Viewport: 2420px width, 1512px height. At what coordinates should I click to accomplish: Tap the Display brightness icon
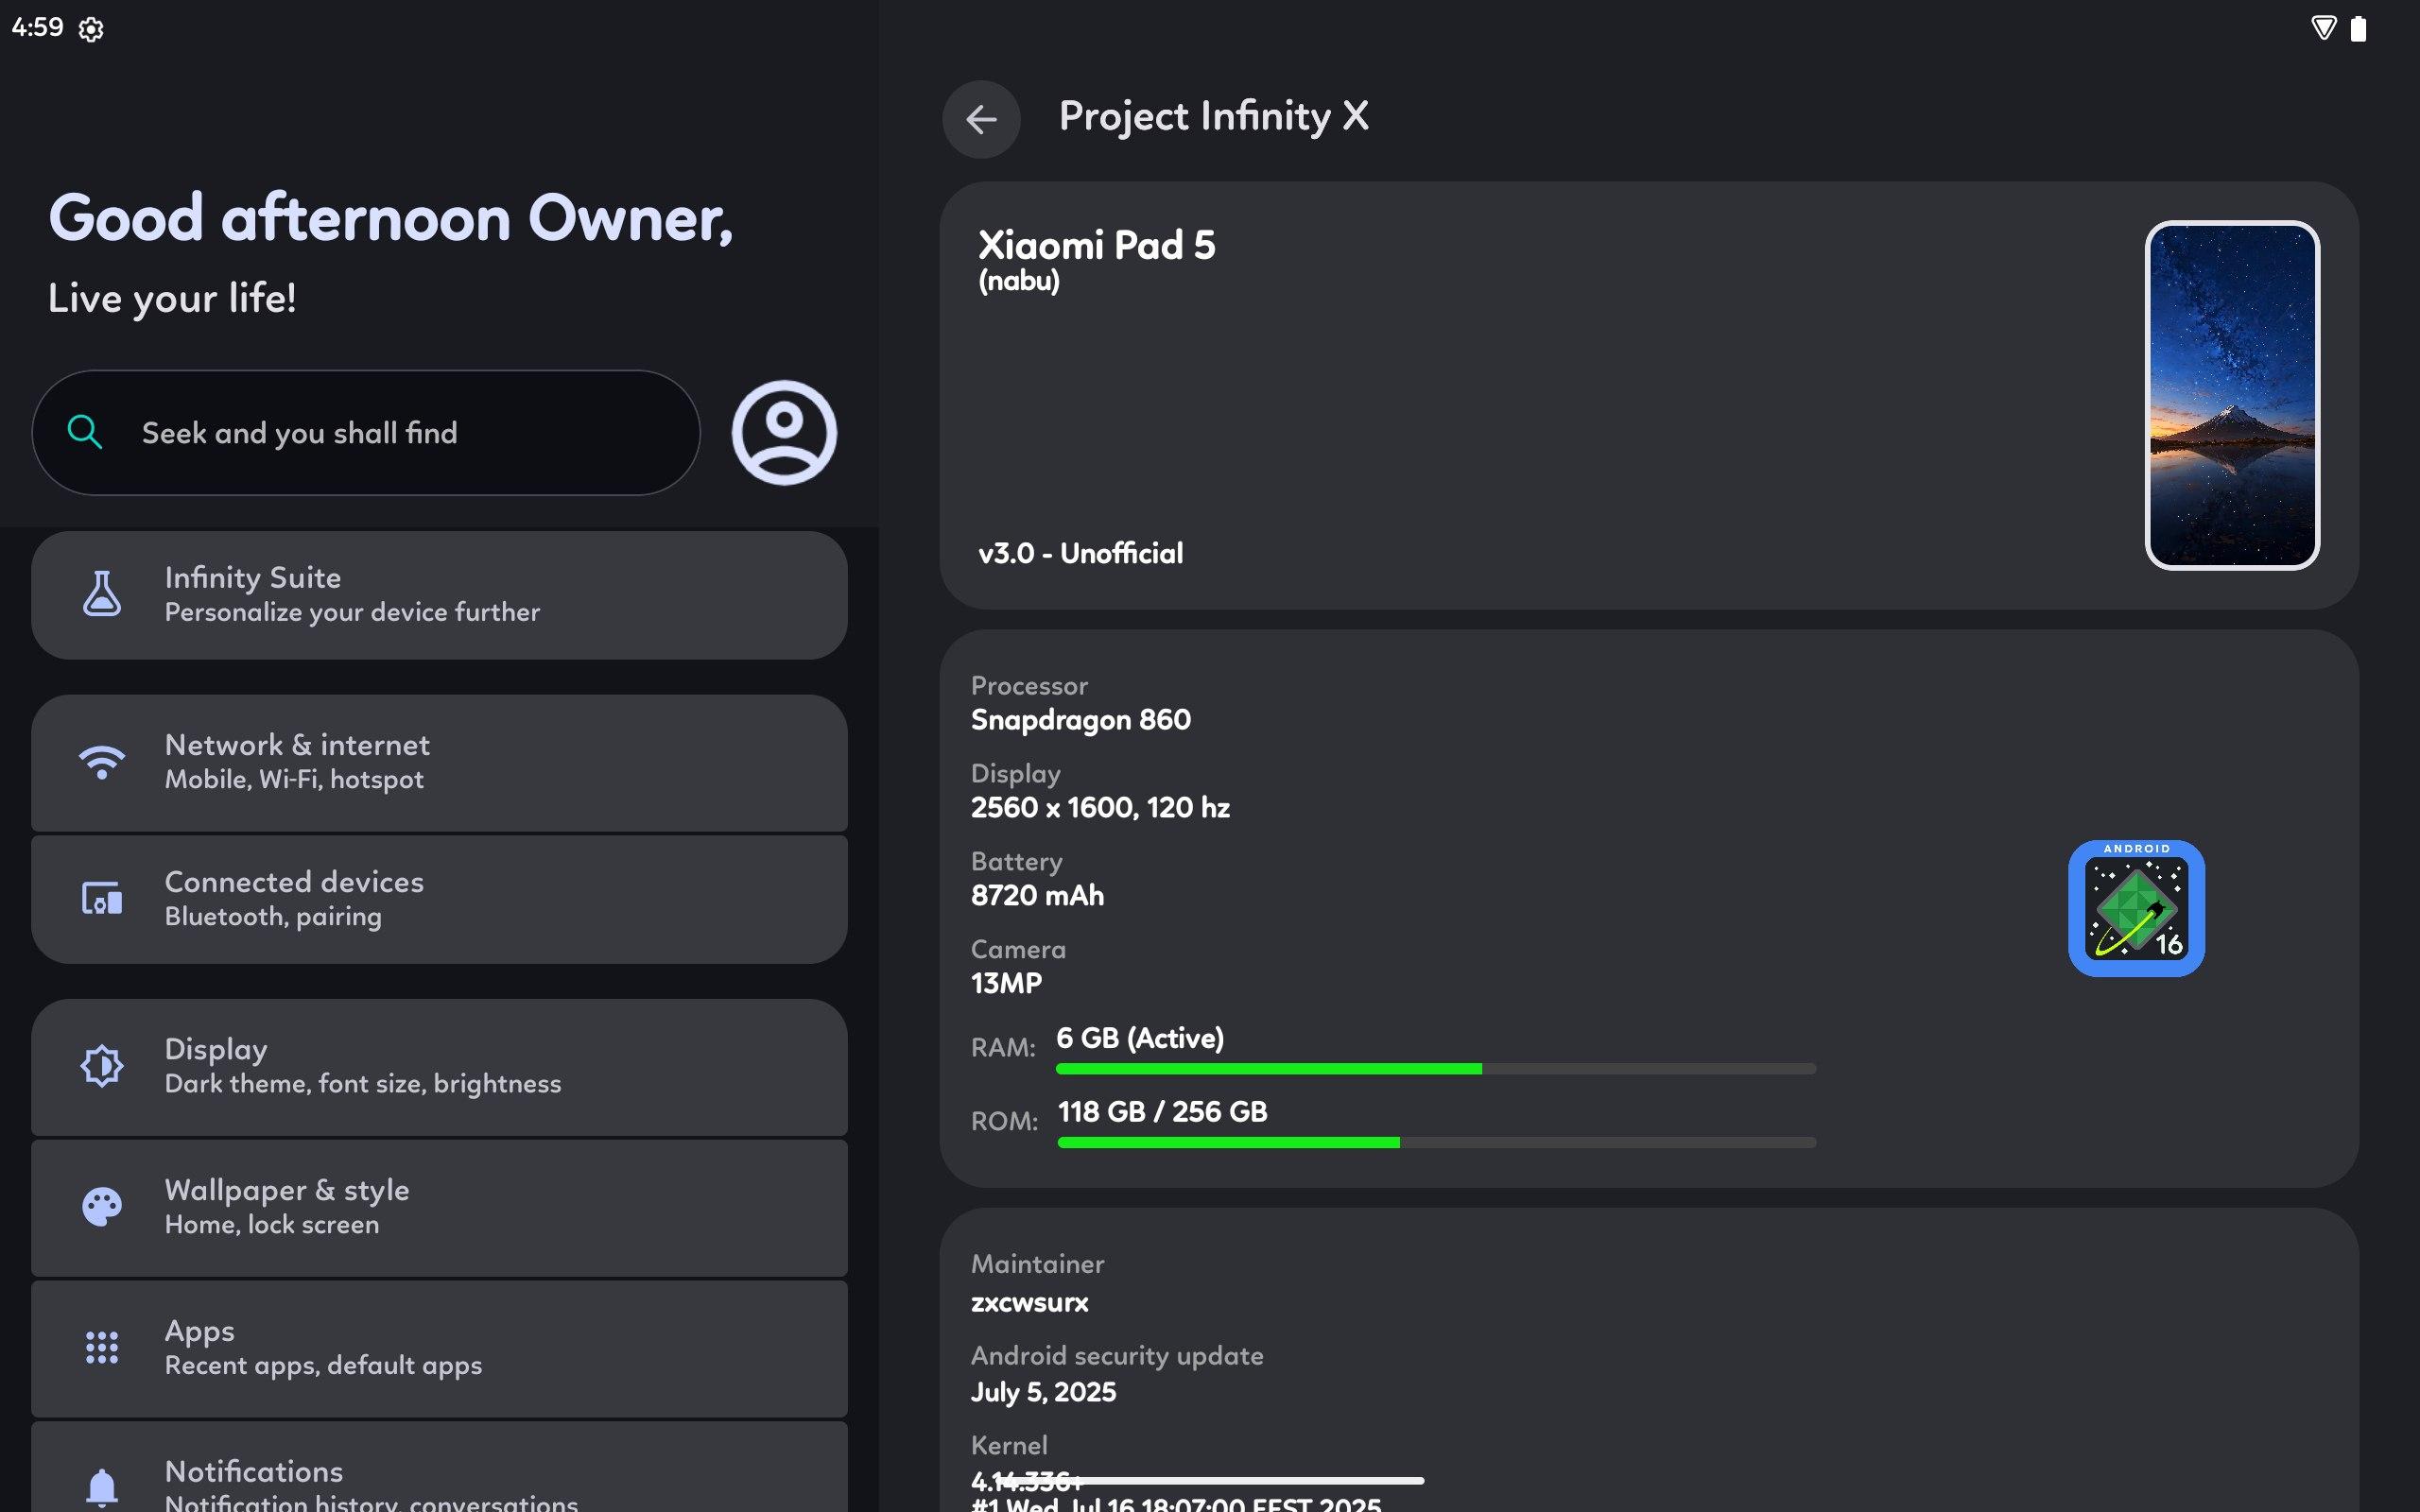click(102, 1066)
